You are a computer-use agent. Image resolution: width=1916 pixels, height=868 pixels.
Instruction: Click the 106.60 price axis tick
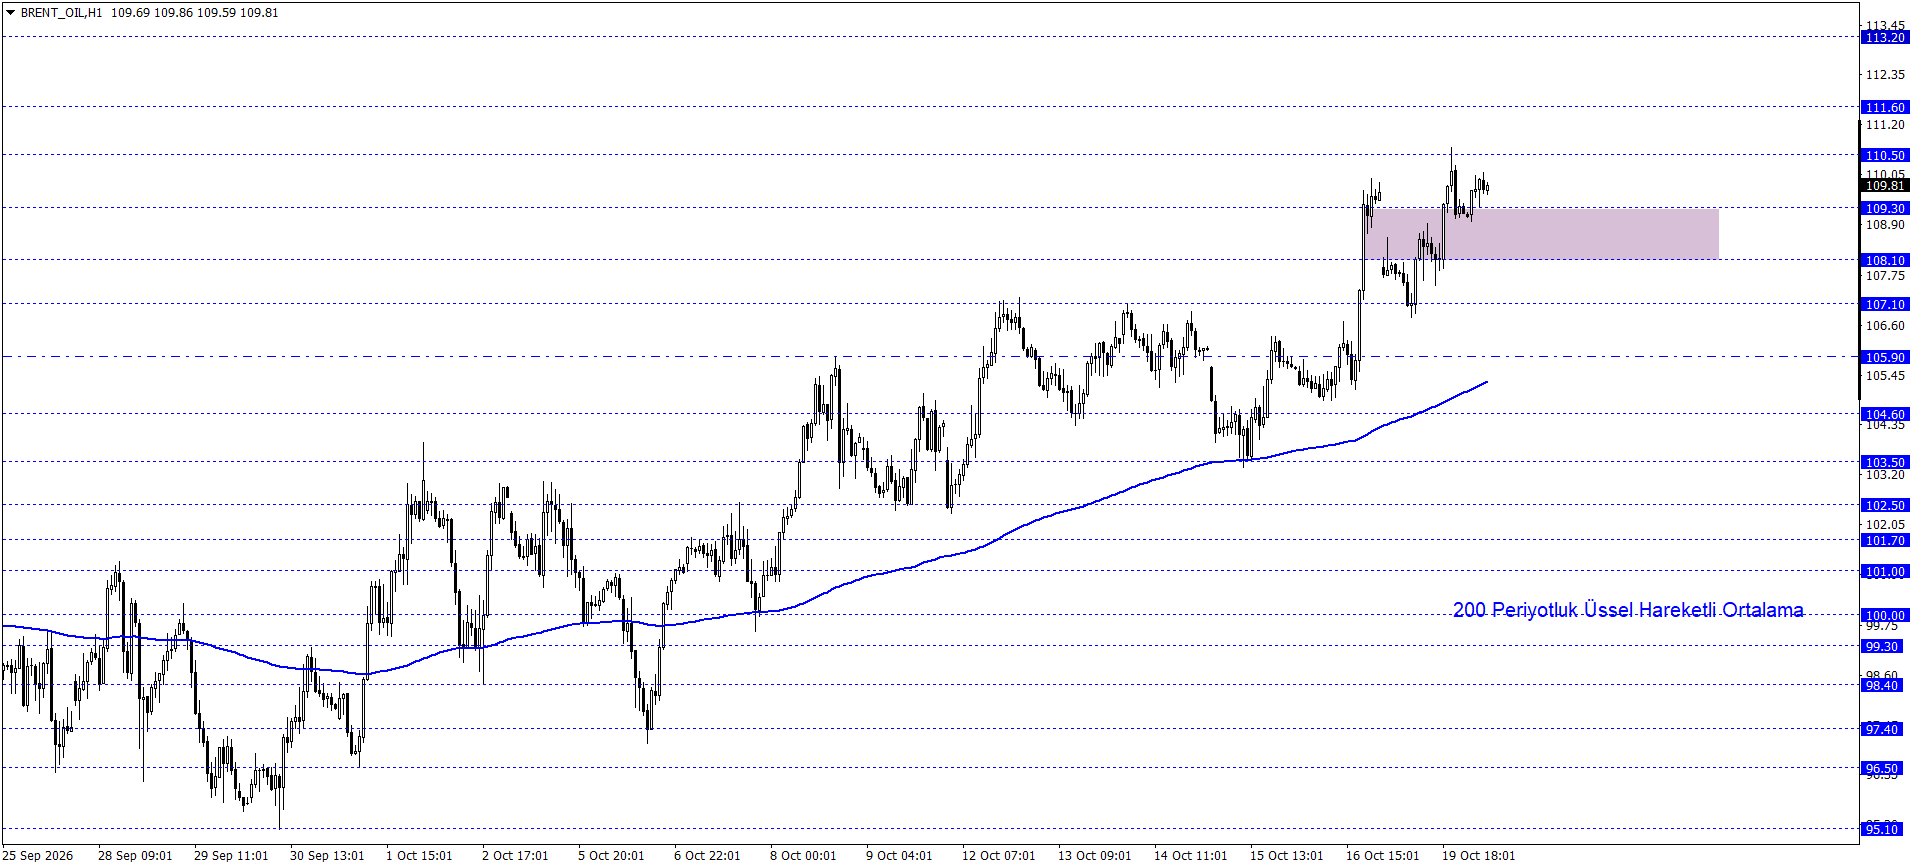coord(1885,326)
